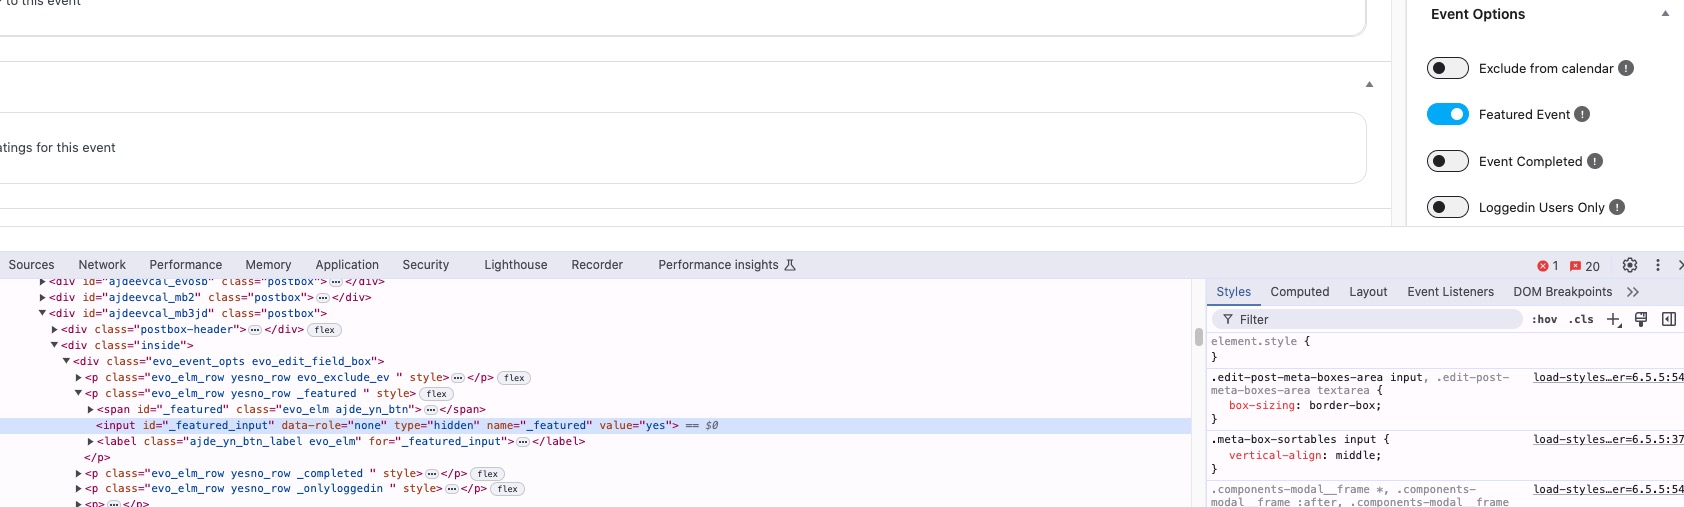1684x507 pixels.
Task: Open the Application tab
Action: [347, 265]
